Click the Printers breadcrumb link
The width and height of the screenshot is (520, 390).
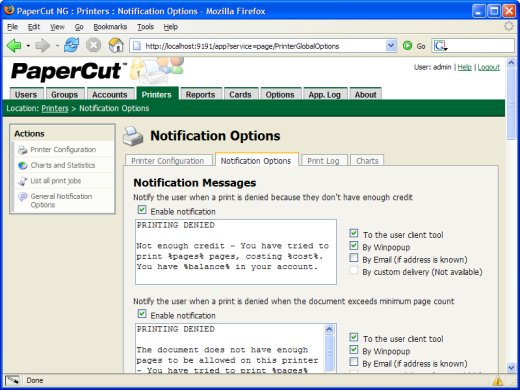[55, 108]
